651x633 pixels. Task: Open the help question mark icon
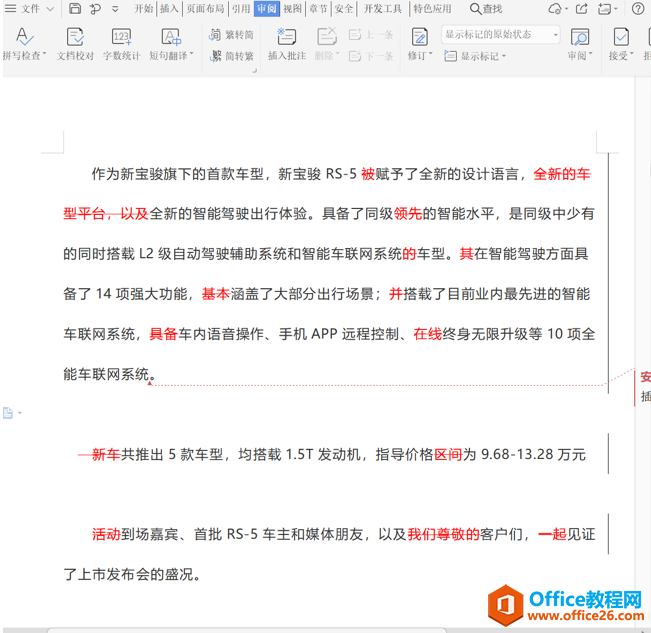pos(638,8)
